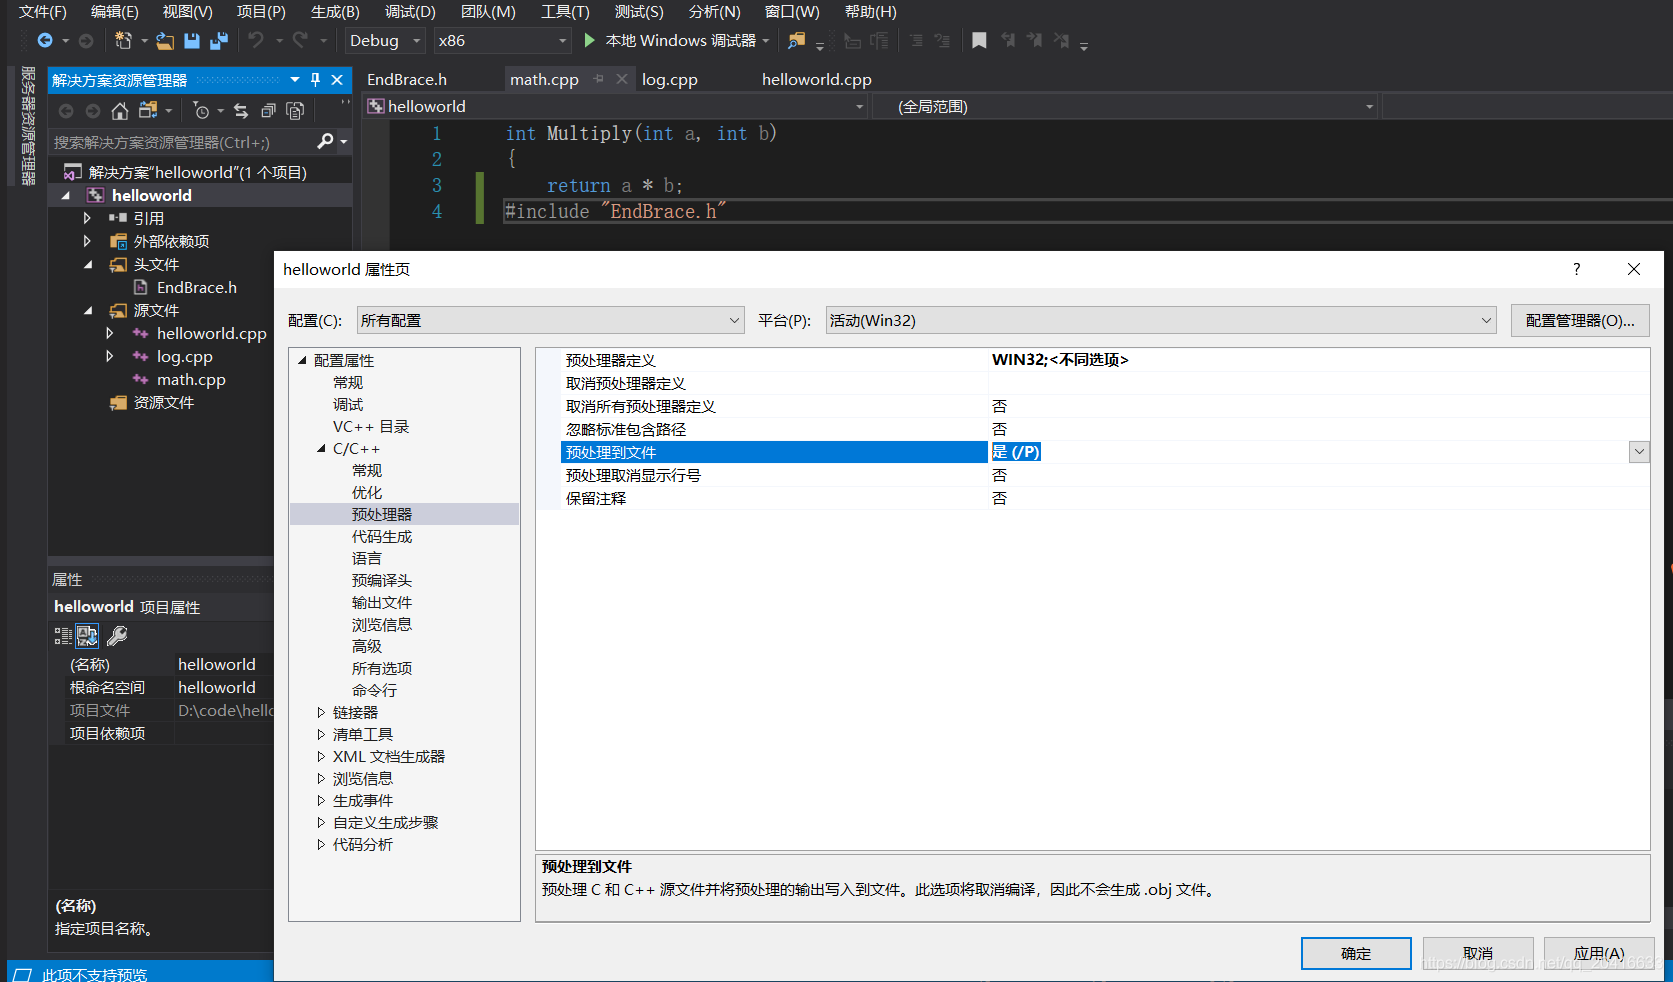Click 本地 Windows 调试器 button
This screenshot has height=982, width=1673.
coord(678,41)
